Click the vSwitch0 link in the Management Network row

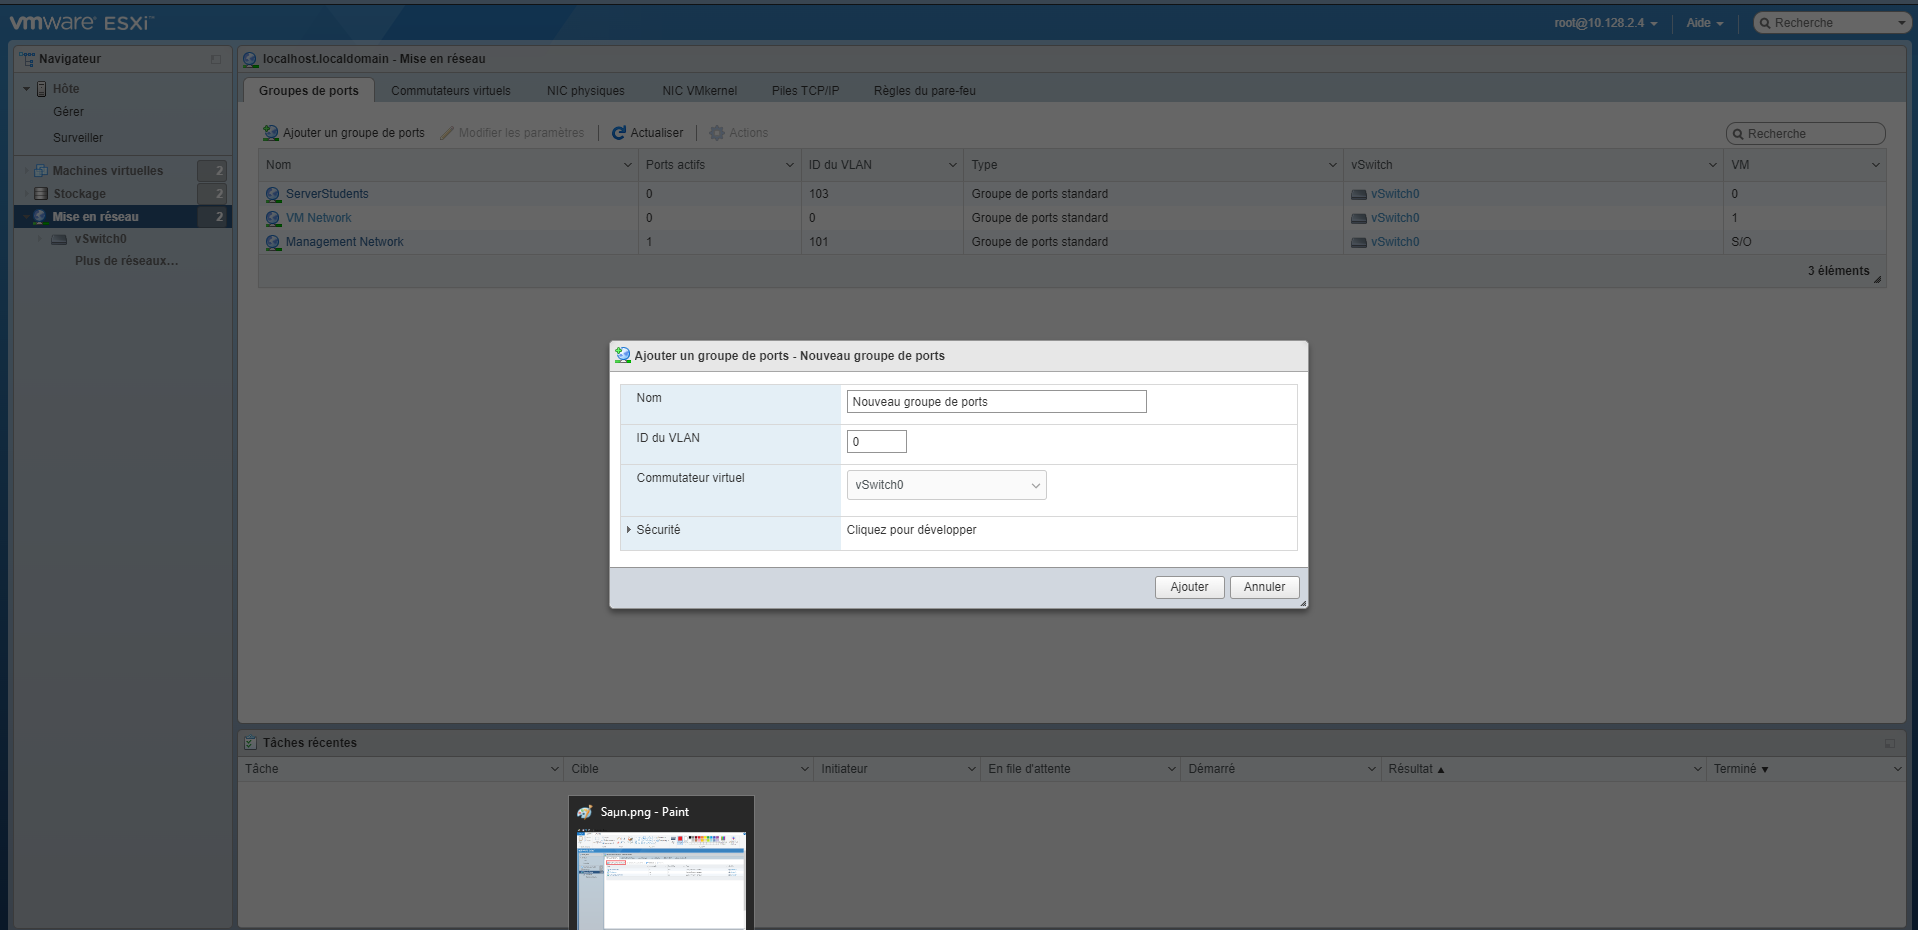[1395, 242]
